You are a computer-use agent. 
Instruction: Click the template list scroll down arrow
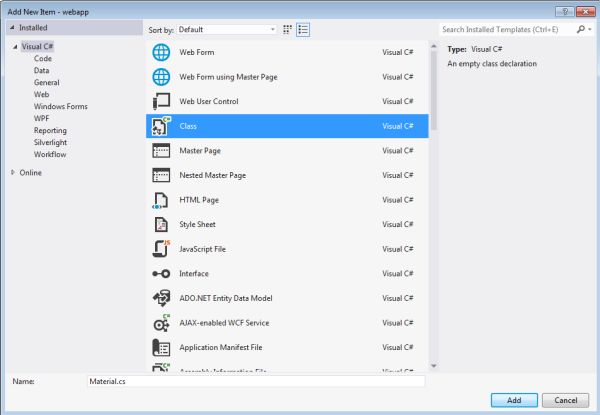pos(434,366)
